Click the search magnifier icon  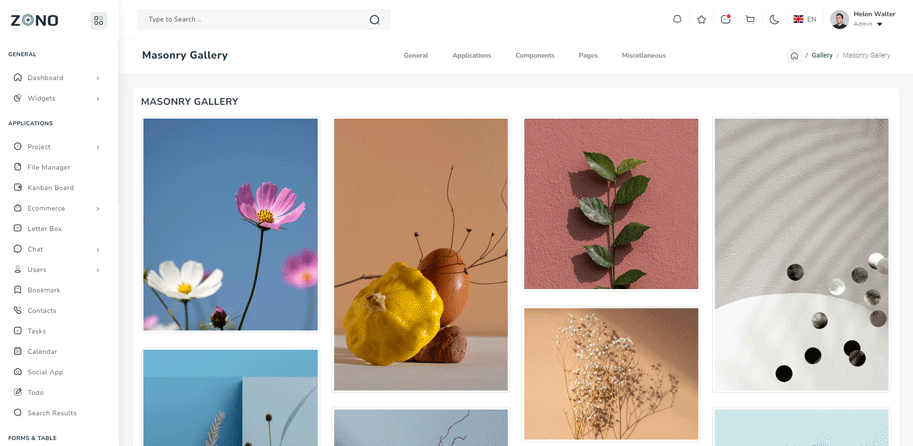coord(374,19)
